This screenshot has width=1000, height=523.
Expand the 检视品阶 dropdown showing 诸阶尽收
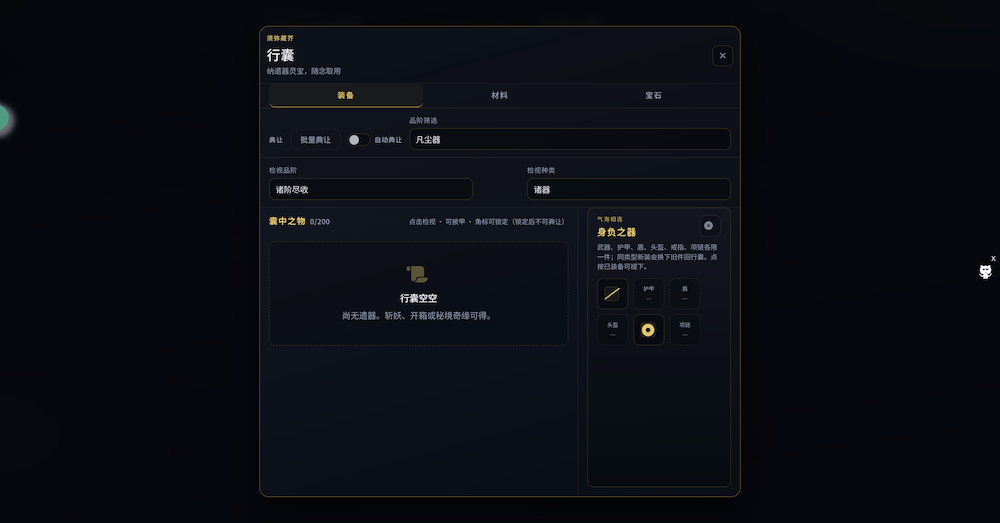[370, 189]
